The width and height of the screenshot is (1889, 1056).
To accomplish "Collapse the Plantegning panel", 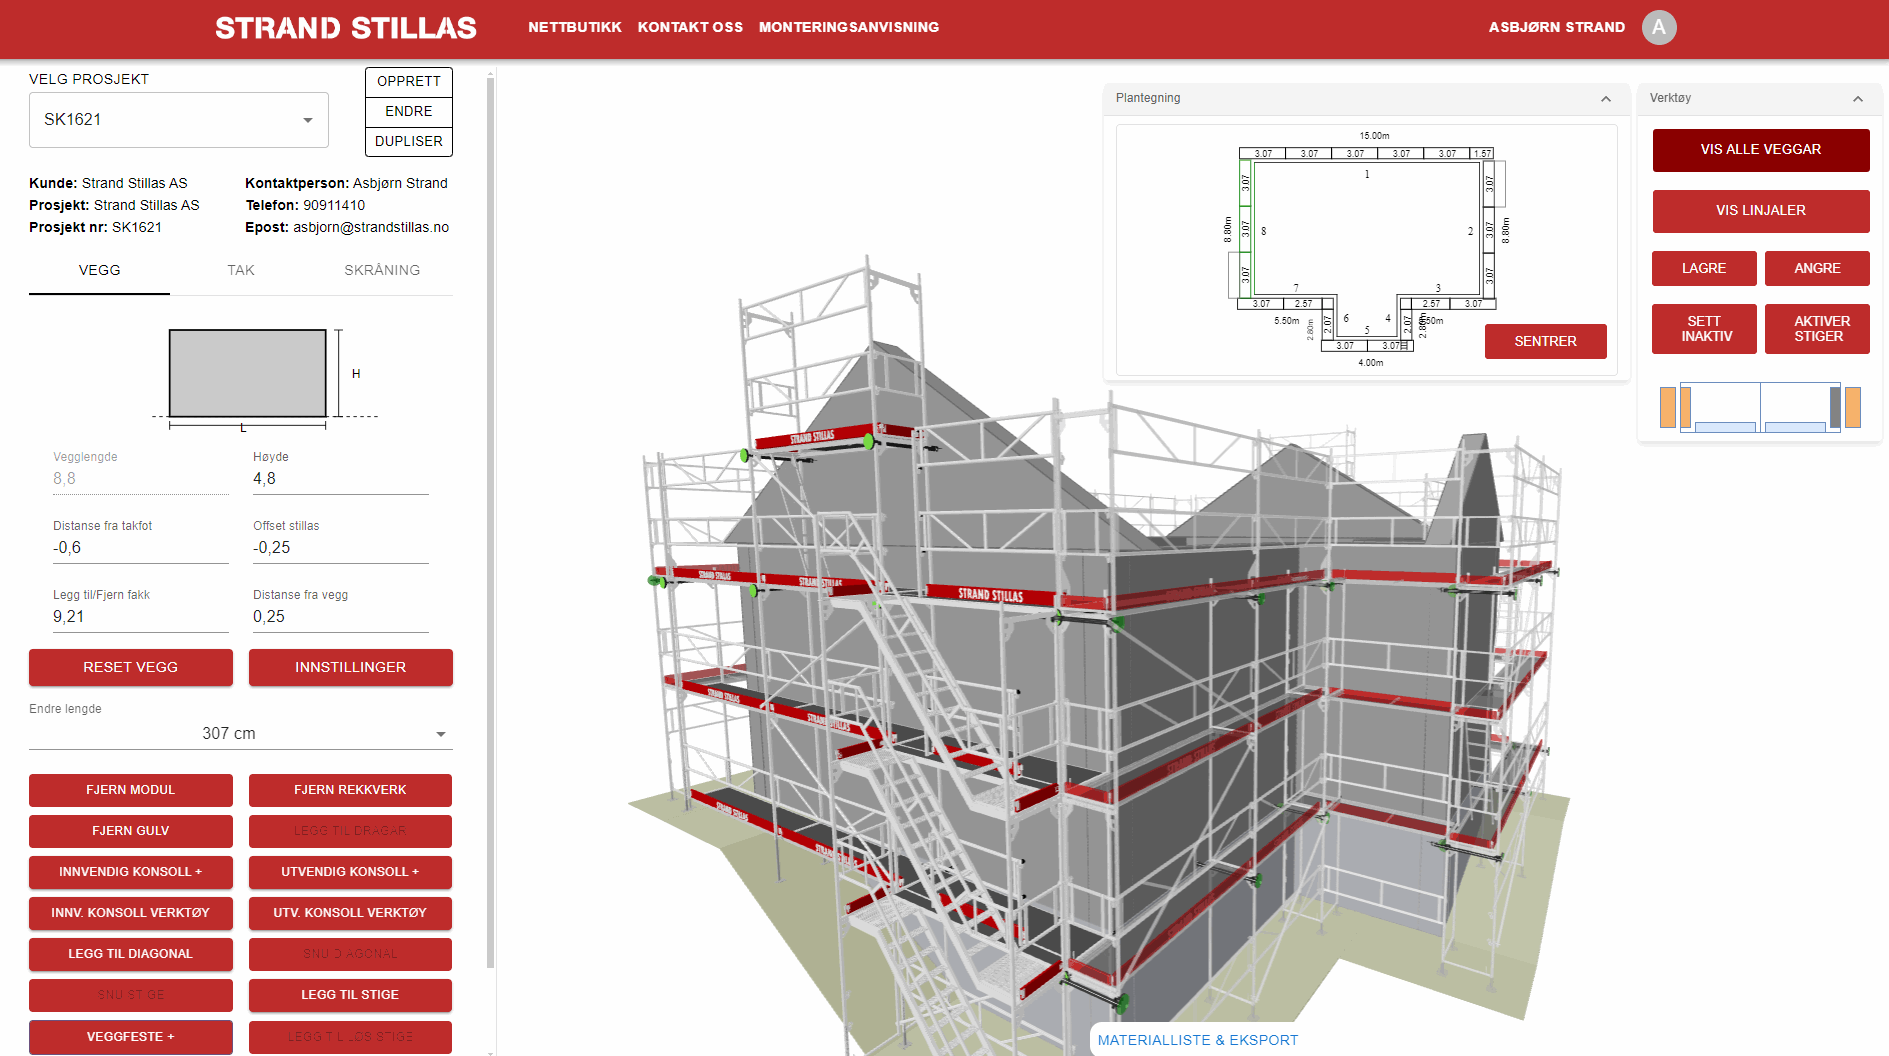I will click(x=1605, y=98).
